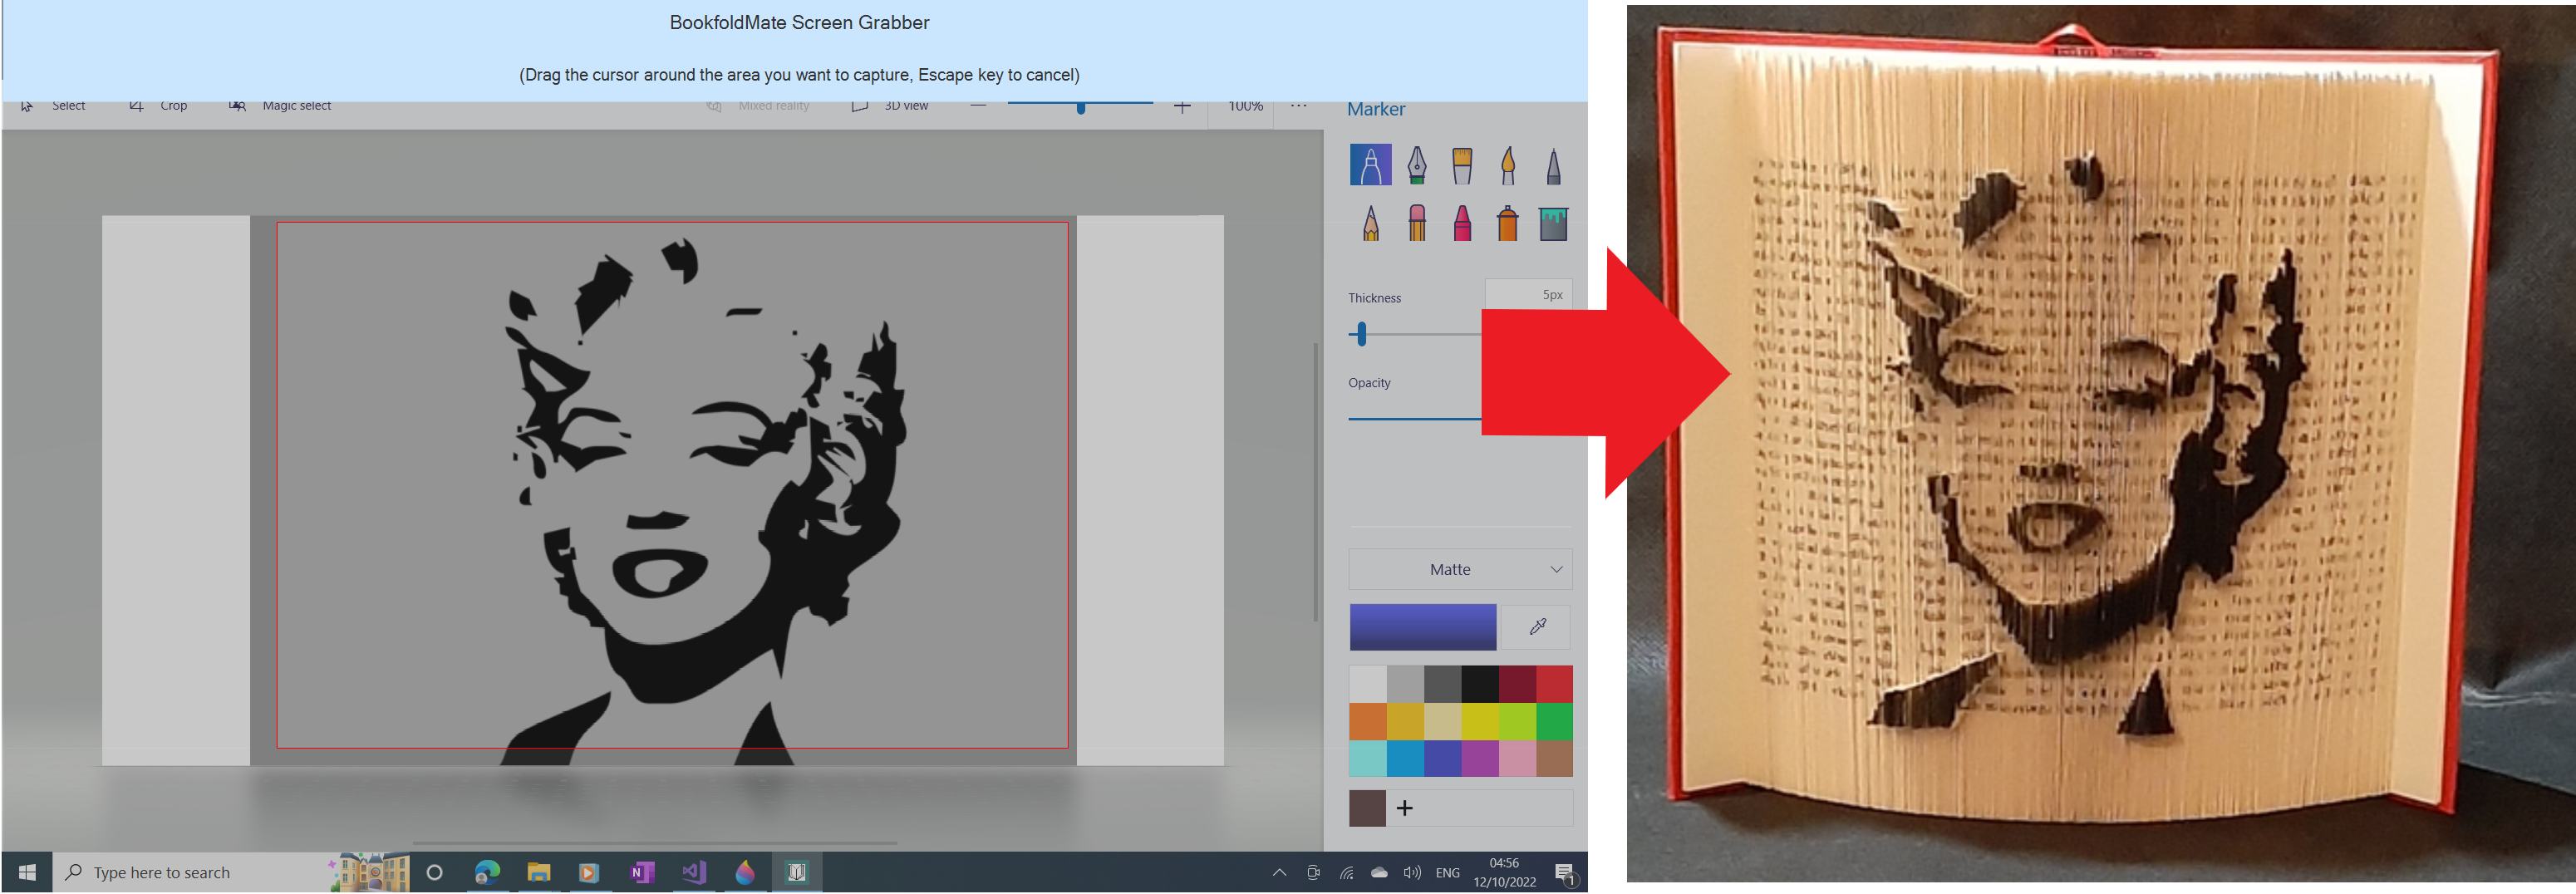Click the Opacity slider track

click(x=1414, y=418)
